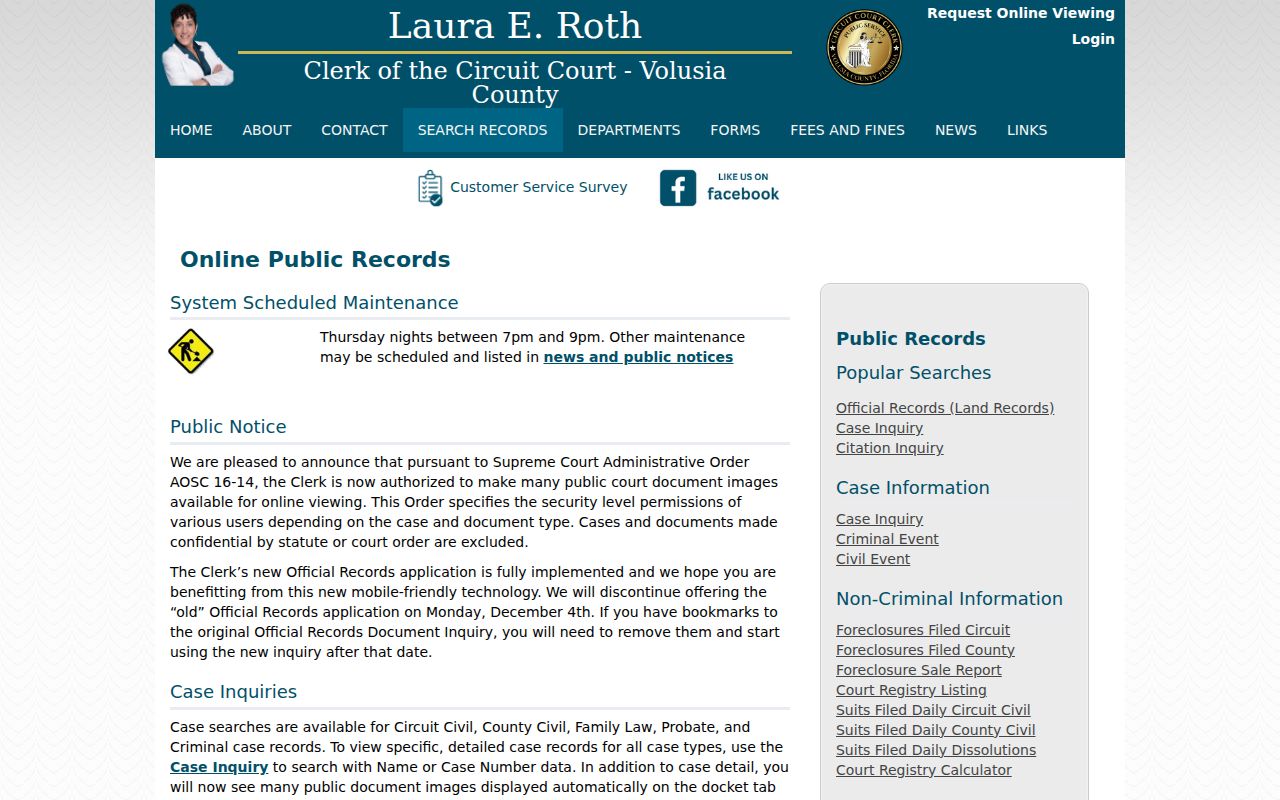Follow the news and public notices link
The image size is (1280, 800).
(x=638, y=357)
